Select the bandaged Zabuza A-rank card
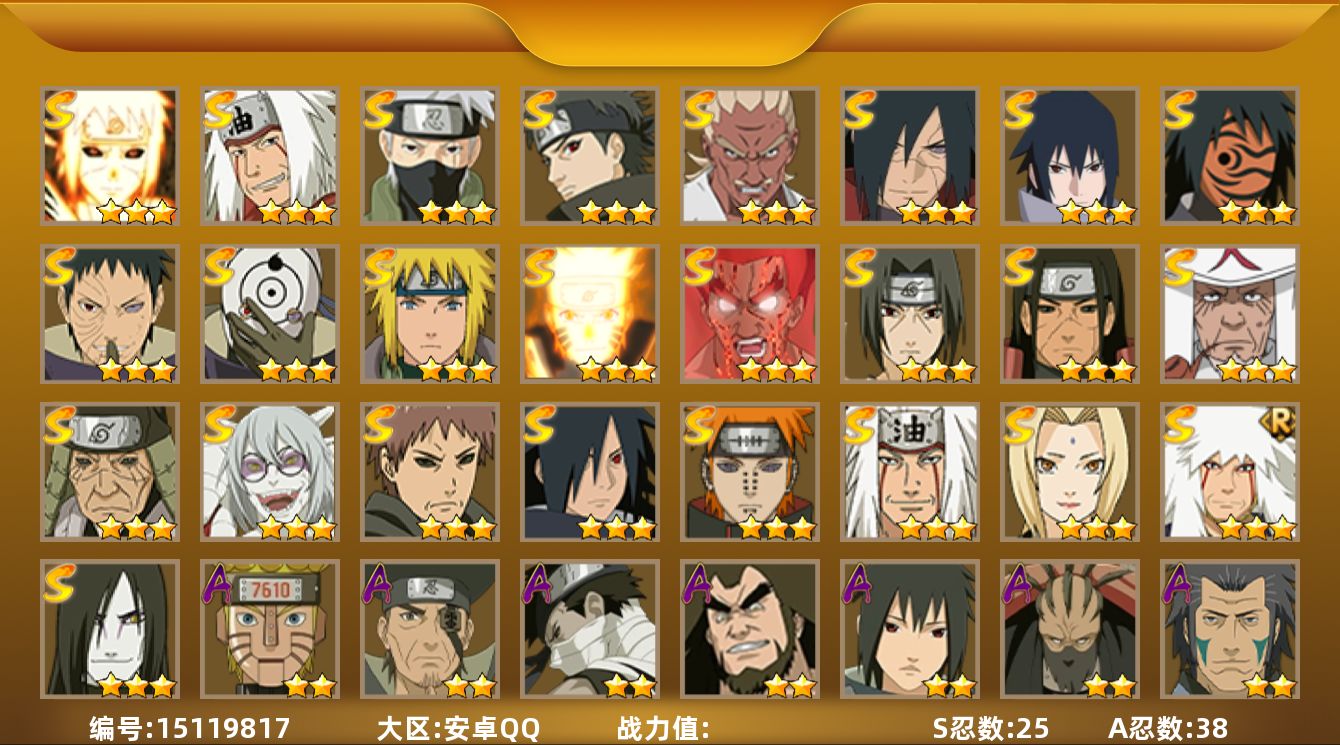The width and height of the screenshot is (1340, 745). pyautogui.click(x=590, y=629)
